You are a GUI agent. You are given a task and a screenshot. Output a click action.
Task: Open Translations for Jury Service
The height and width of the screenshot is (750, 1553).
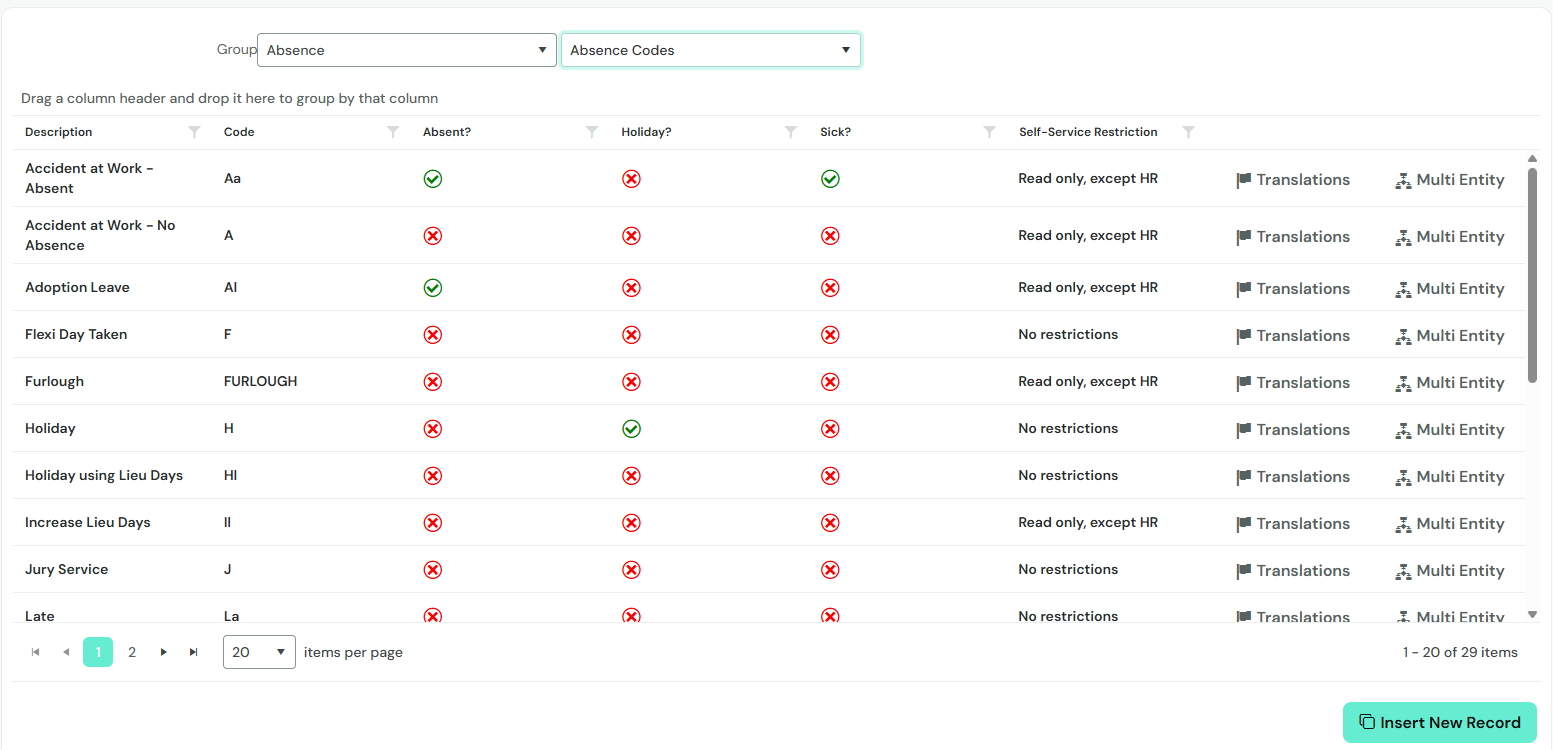[x=1293, y=571]
